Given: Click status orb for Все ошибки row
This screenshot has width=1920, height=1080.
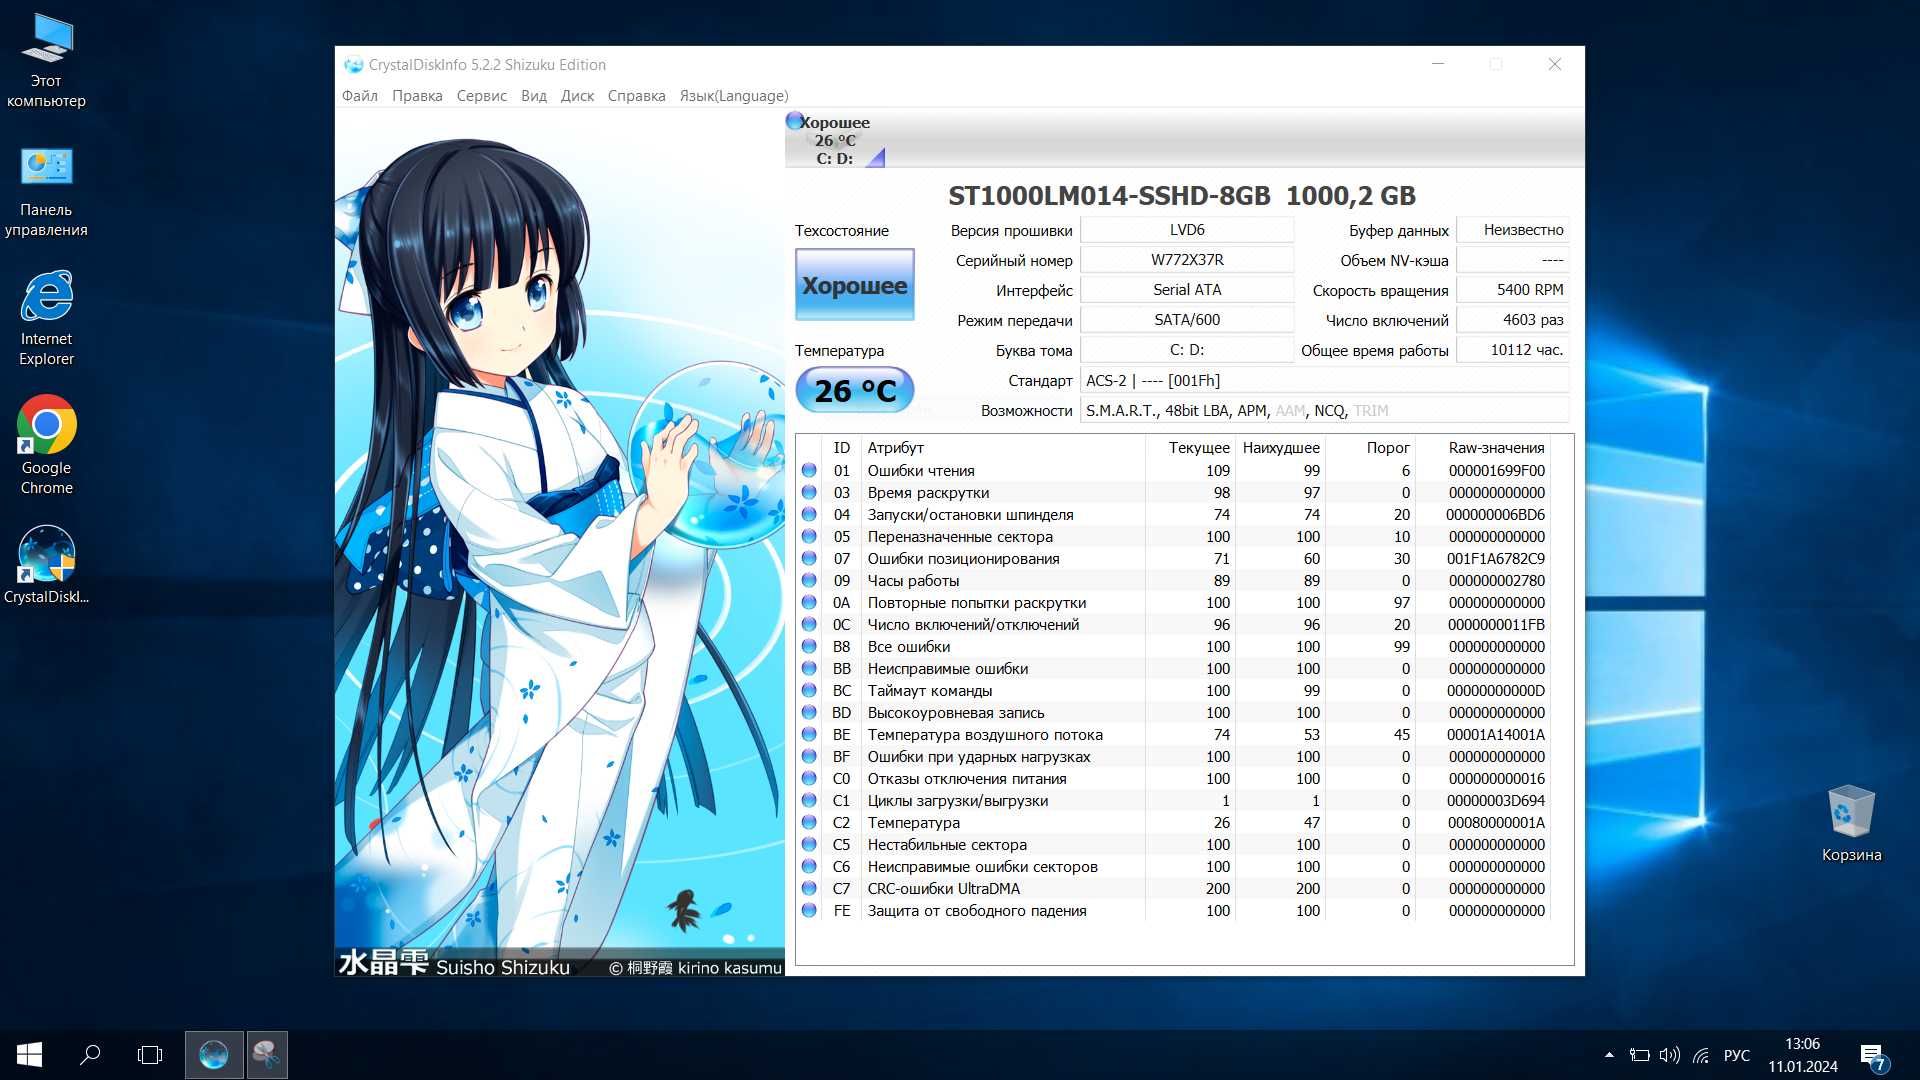Looking at the screenshot, I should pos(809,647).
